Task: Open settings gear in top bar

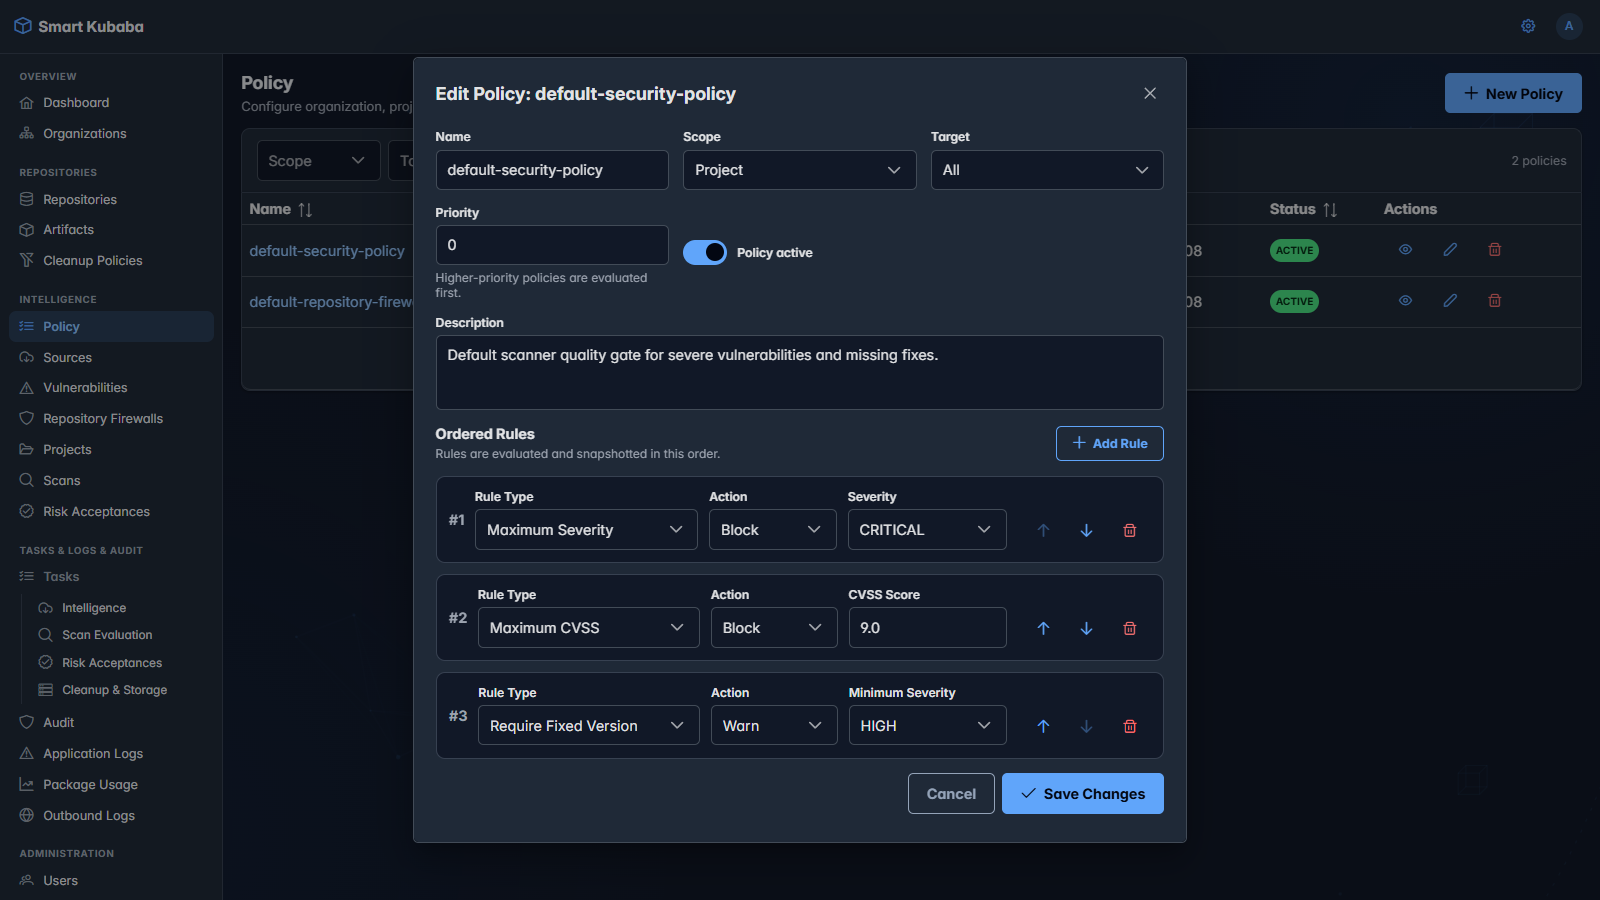Action: coord(1528,26)
